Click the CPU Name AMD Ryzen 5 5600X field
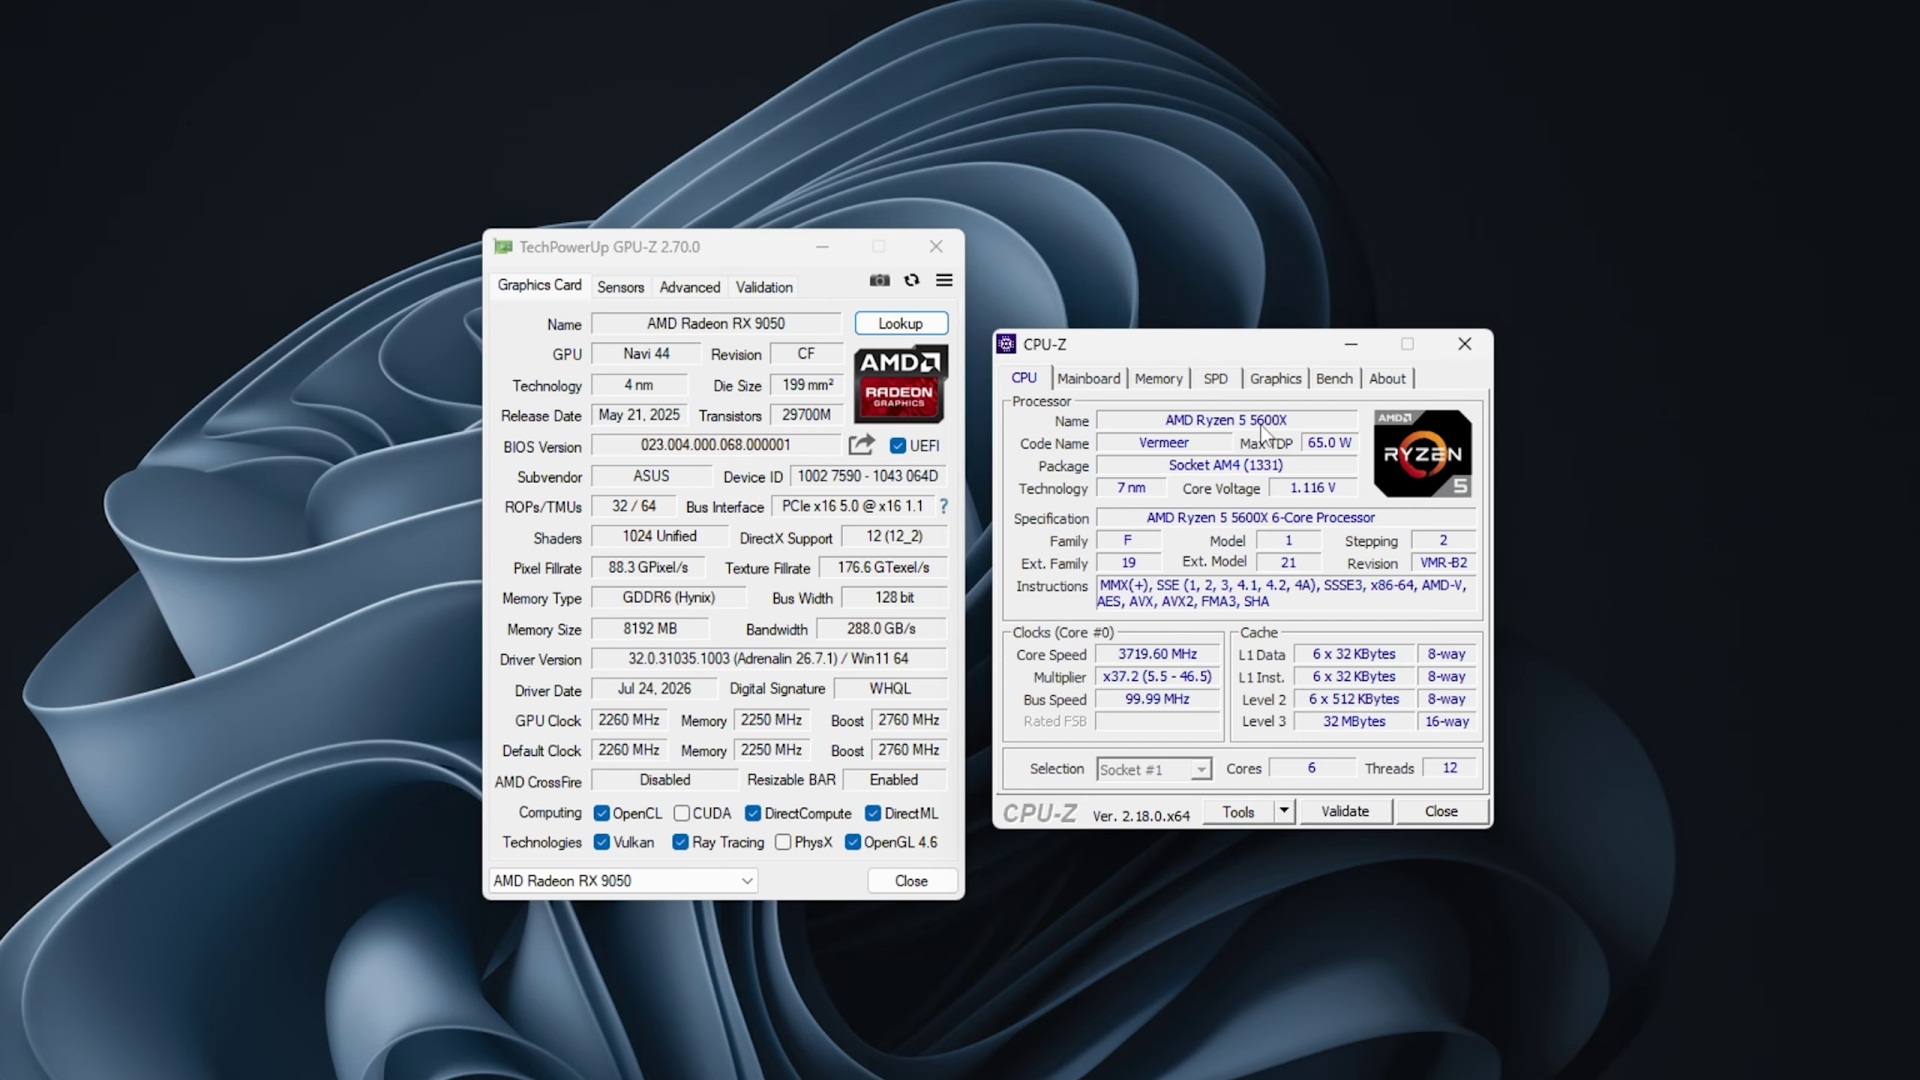 click(x=1226, y=420)
